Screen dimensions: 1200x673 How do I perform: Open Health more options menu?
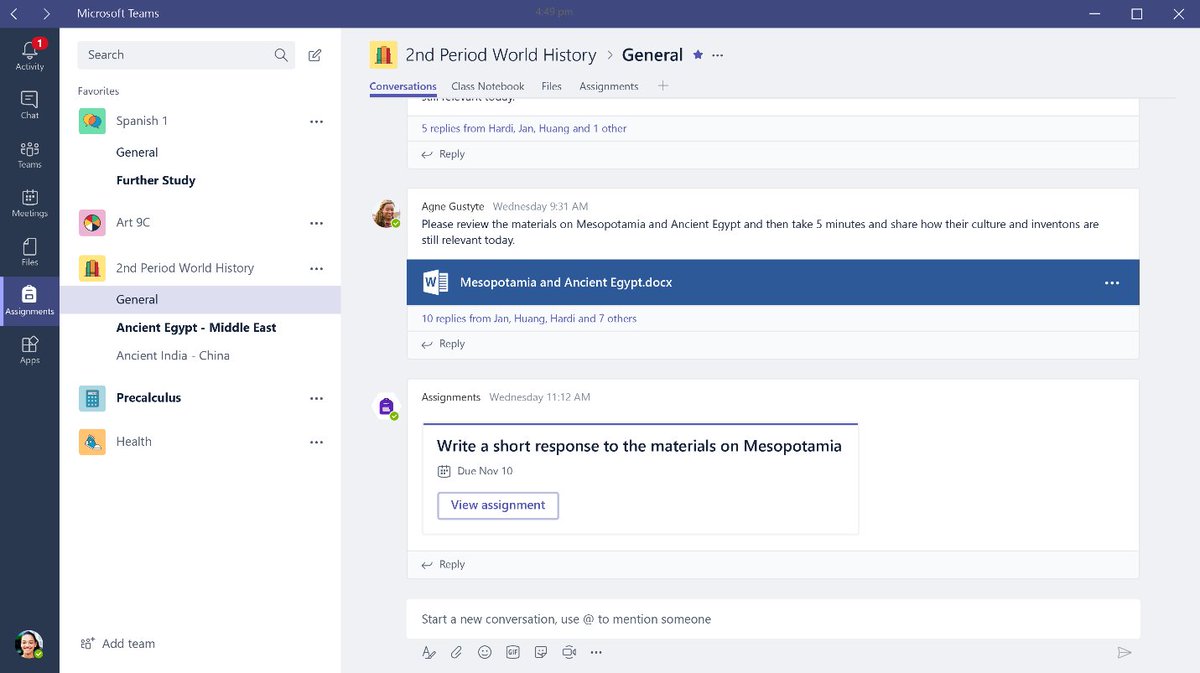pos(317,442)
